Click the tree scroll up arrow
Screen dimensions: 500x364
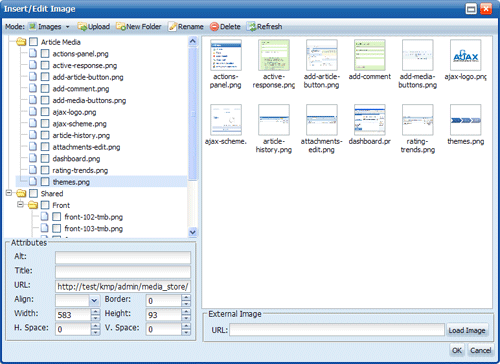pyautogui.click(x=192, y=41)
